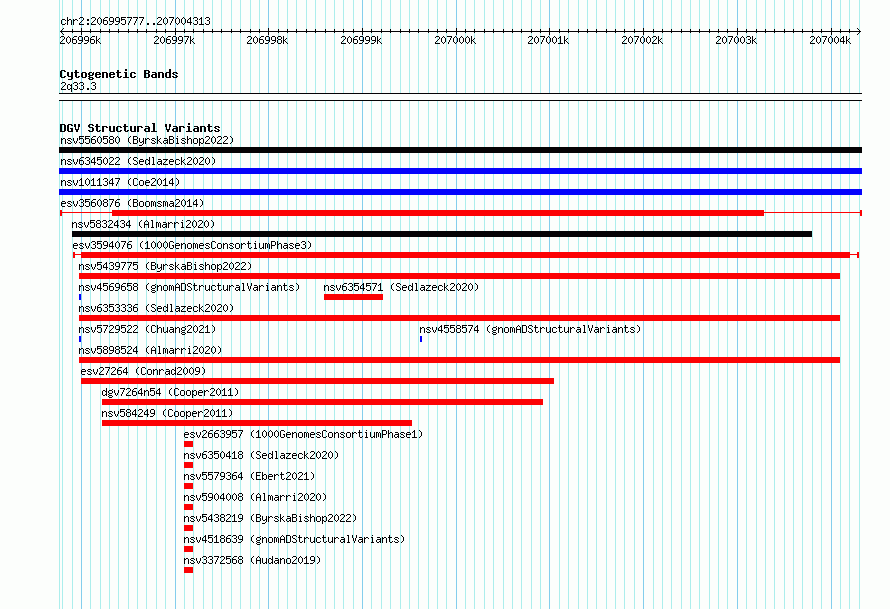The height and width of the screenshot is (609, 890).
Task: Click the red bar under esv27264
Action: coord(317,381)
